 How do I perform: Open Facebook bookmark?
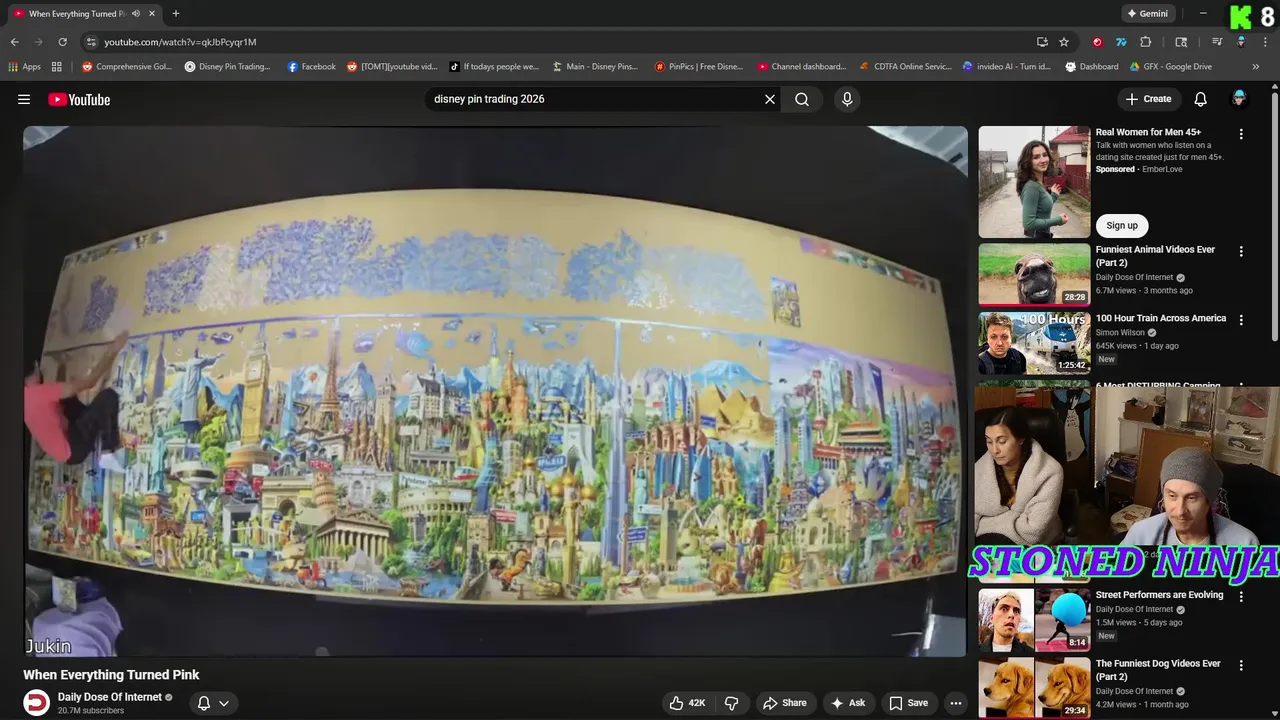(x=312, y=67)
